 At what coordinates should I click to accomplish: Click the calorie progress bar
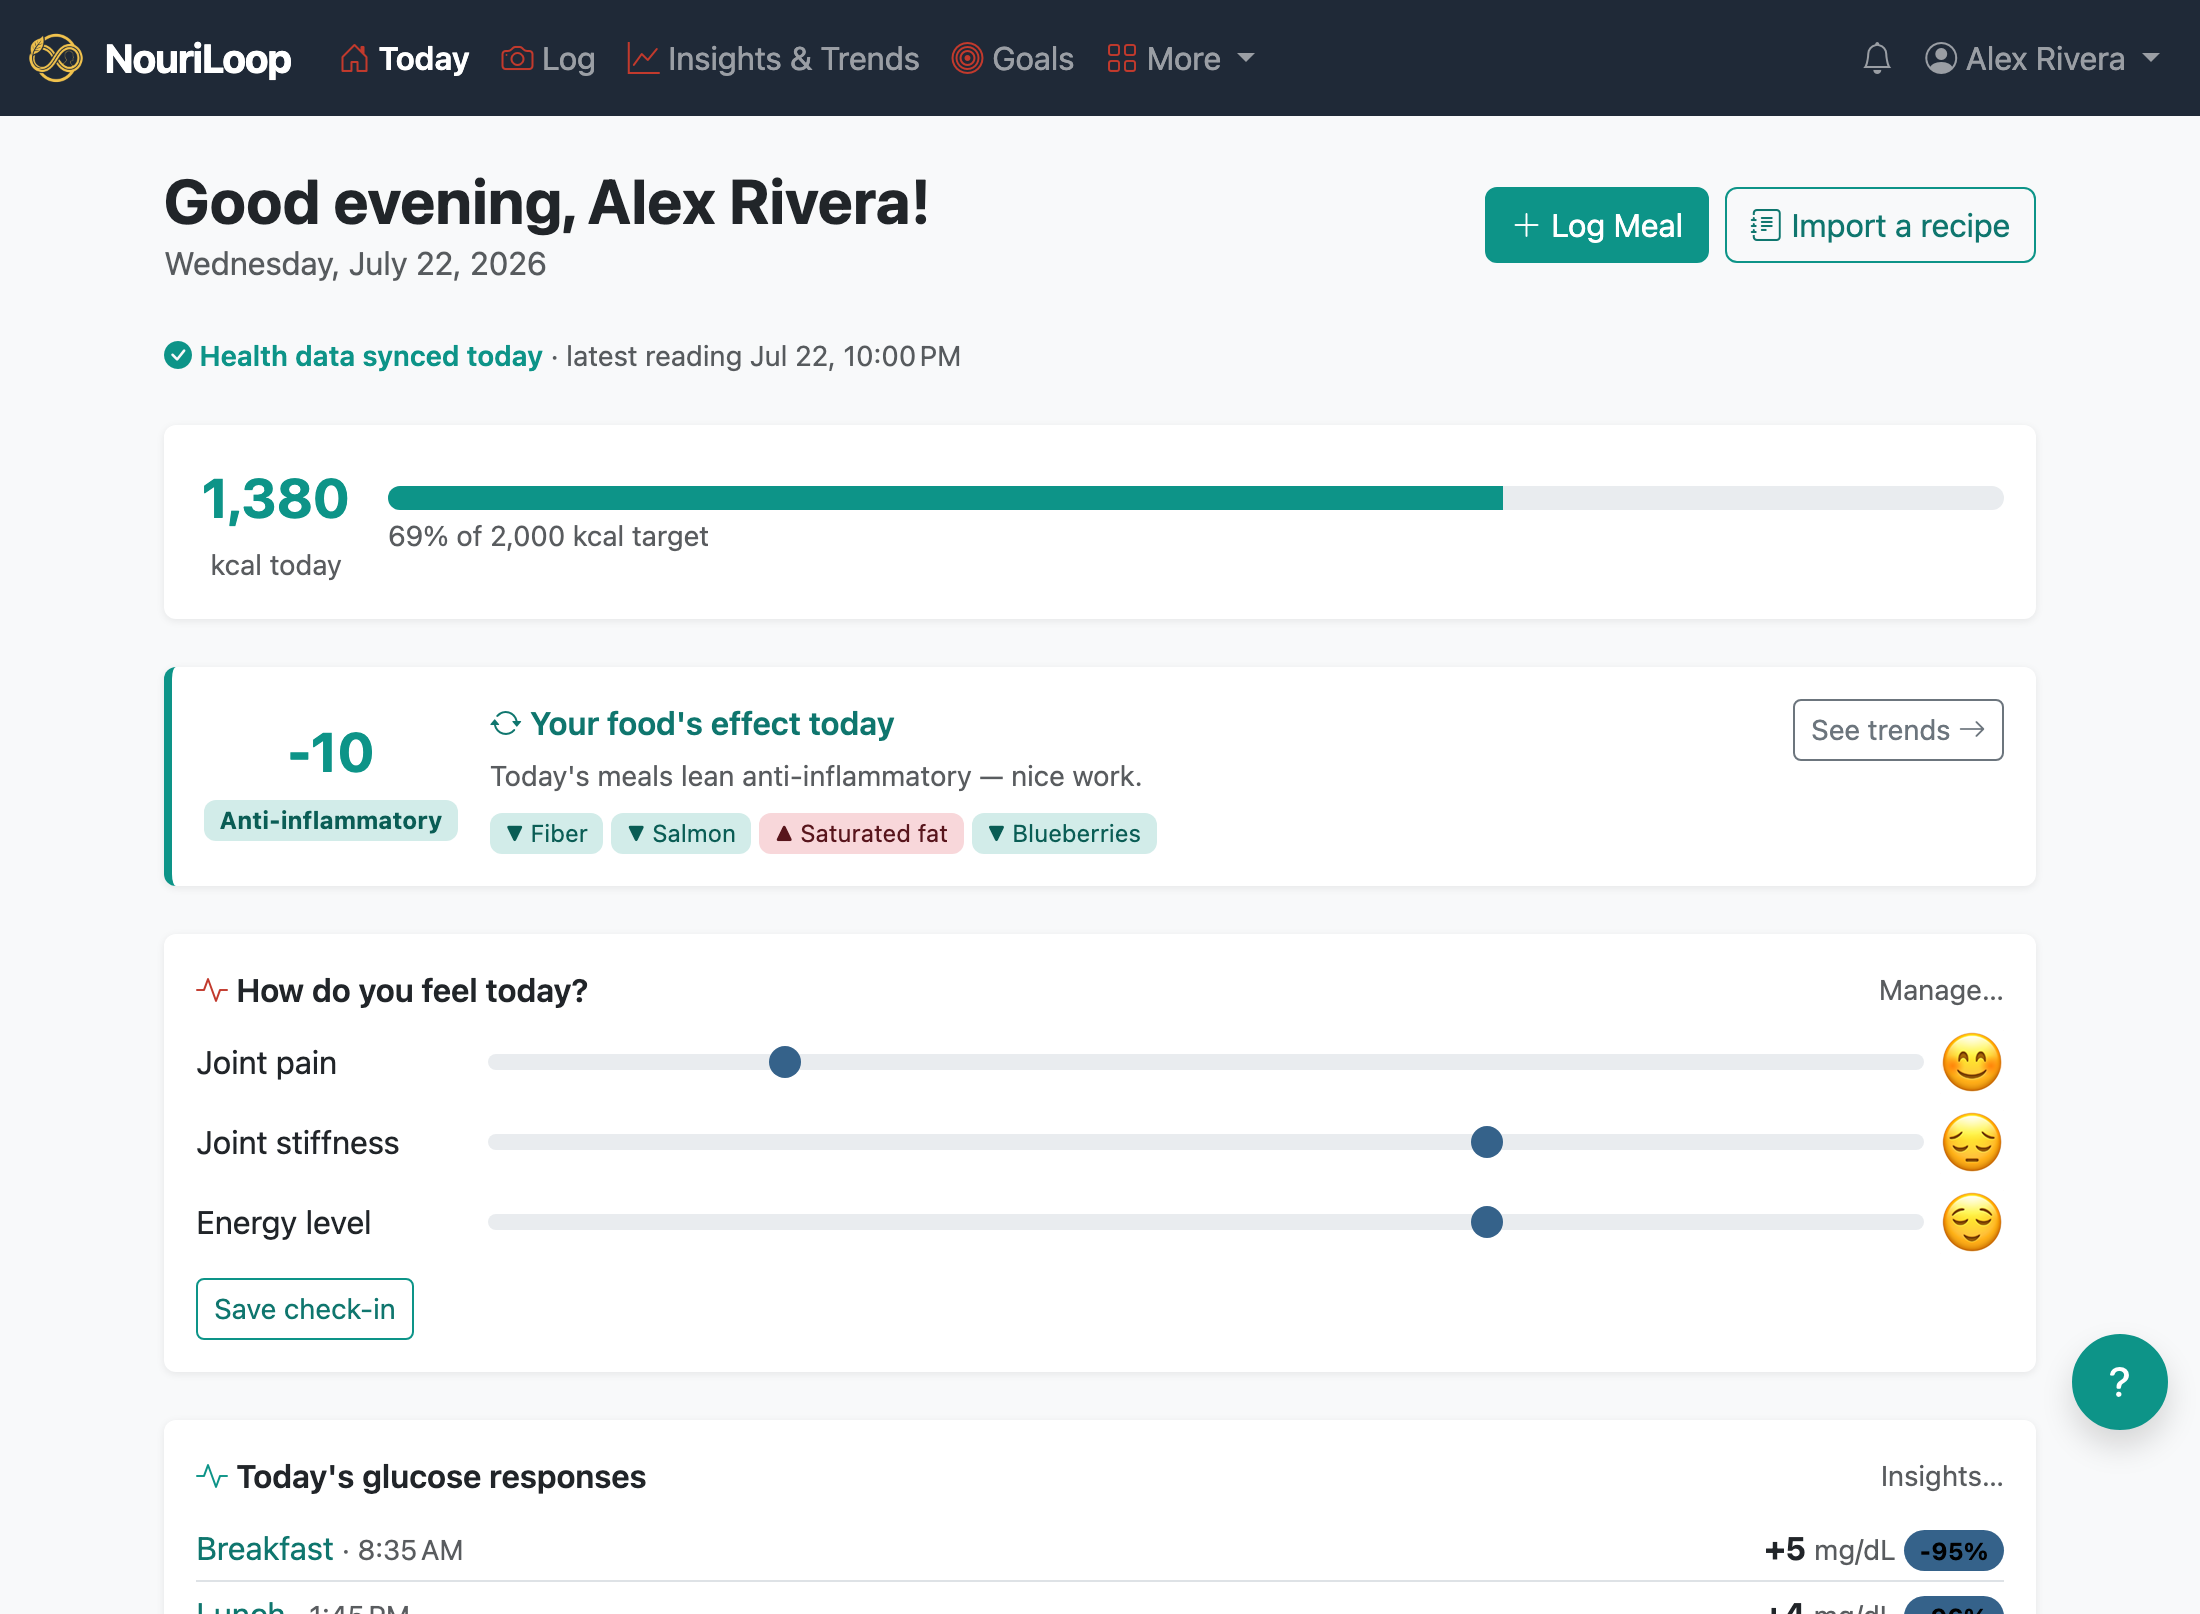(1195, 498)
